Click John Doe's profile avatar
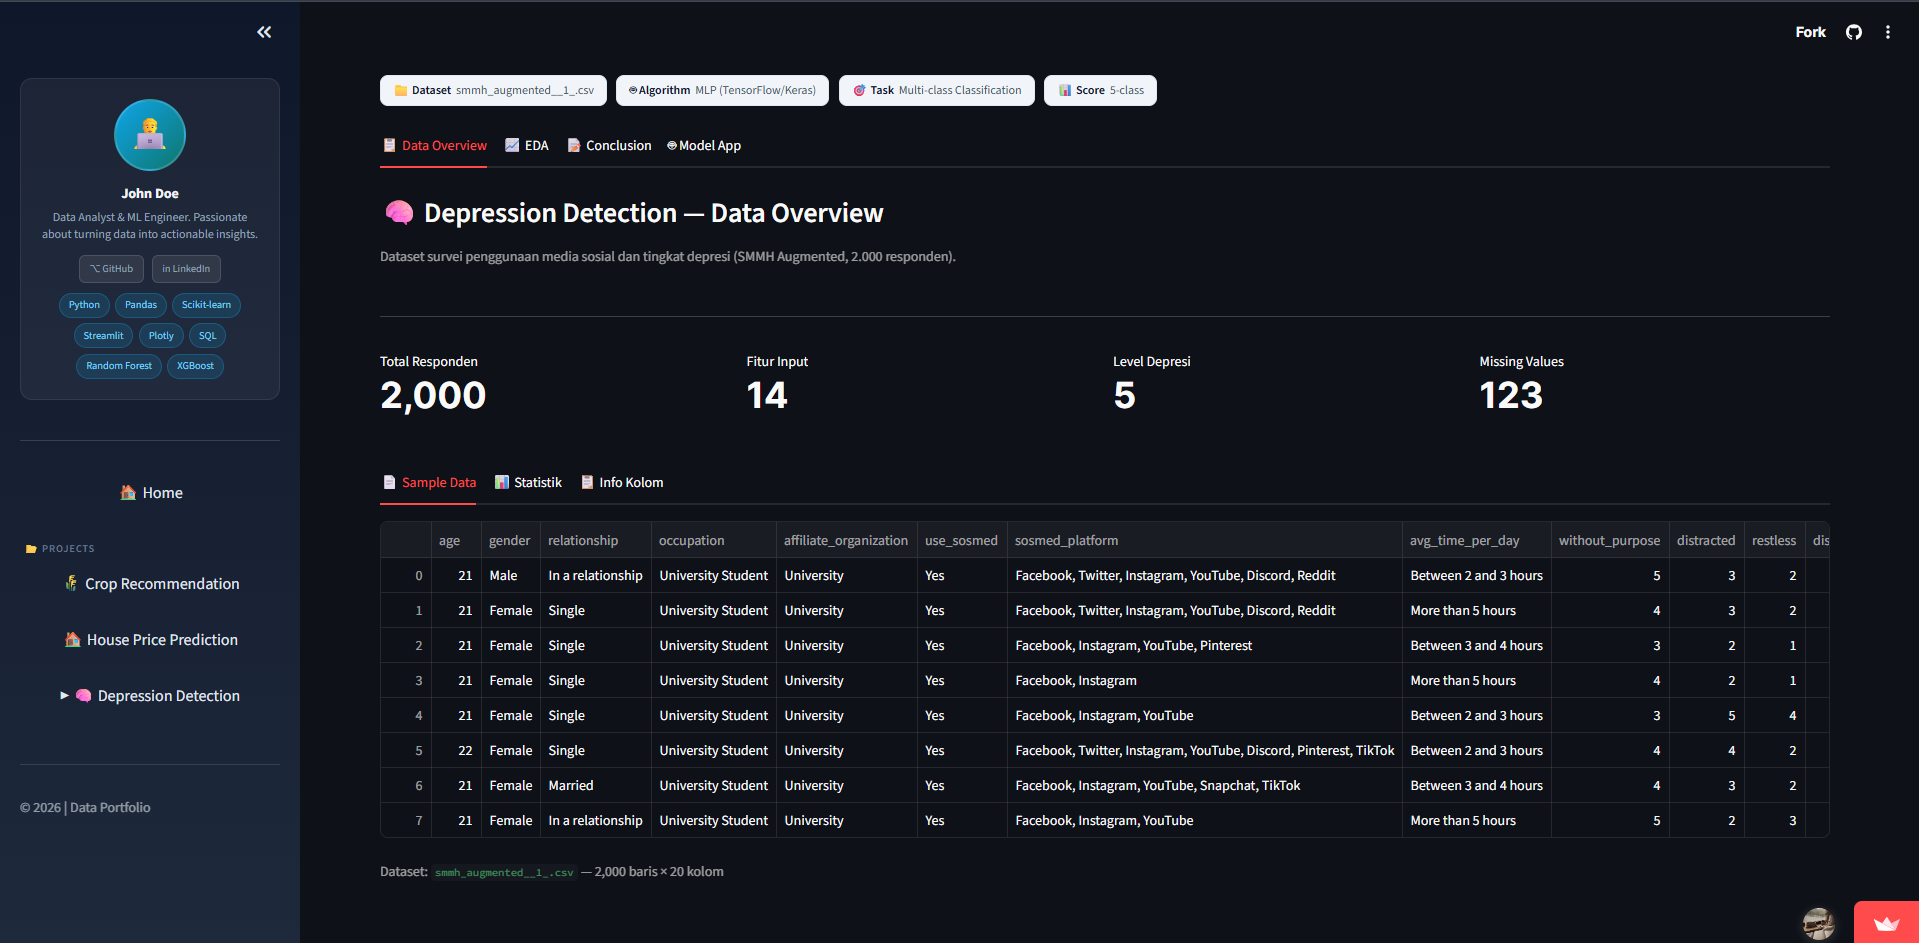1919x943 pixels. [150, 135]
